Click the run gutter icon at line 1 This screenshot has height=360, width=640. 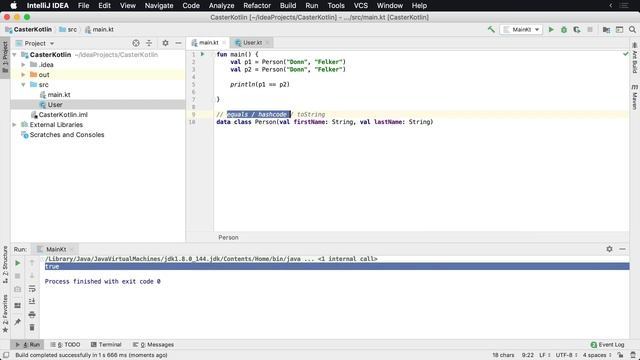pos(202,54)
